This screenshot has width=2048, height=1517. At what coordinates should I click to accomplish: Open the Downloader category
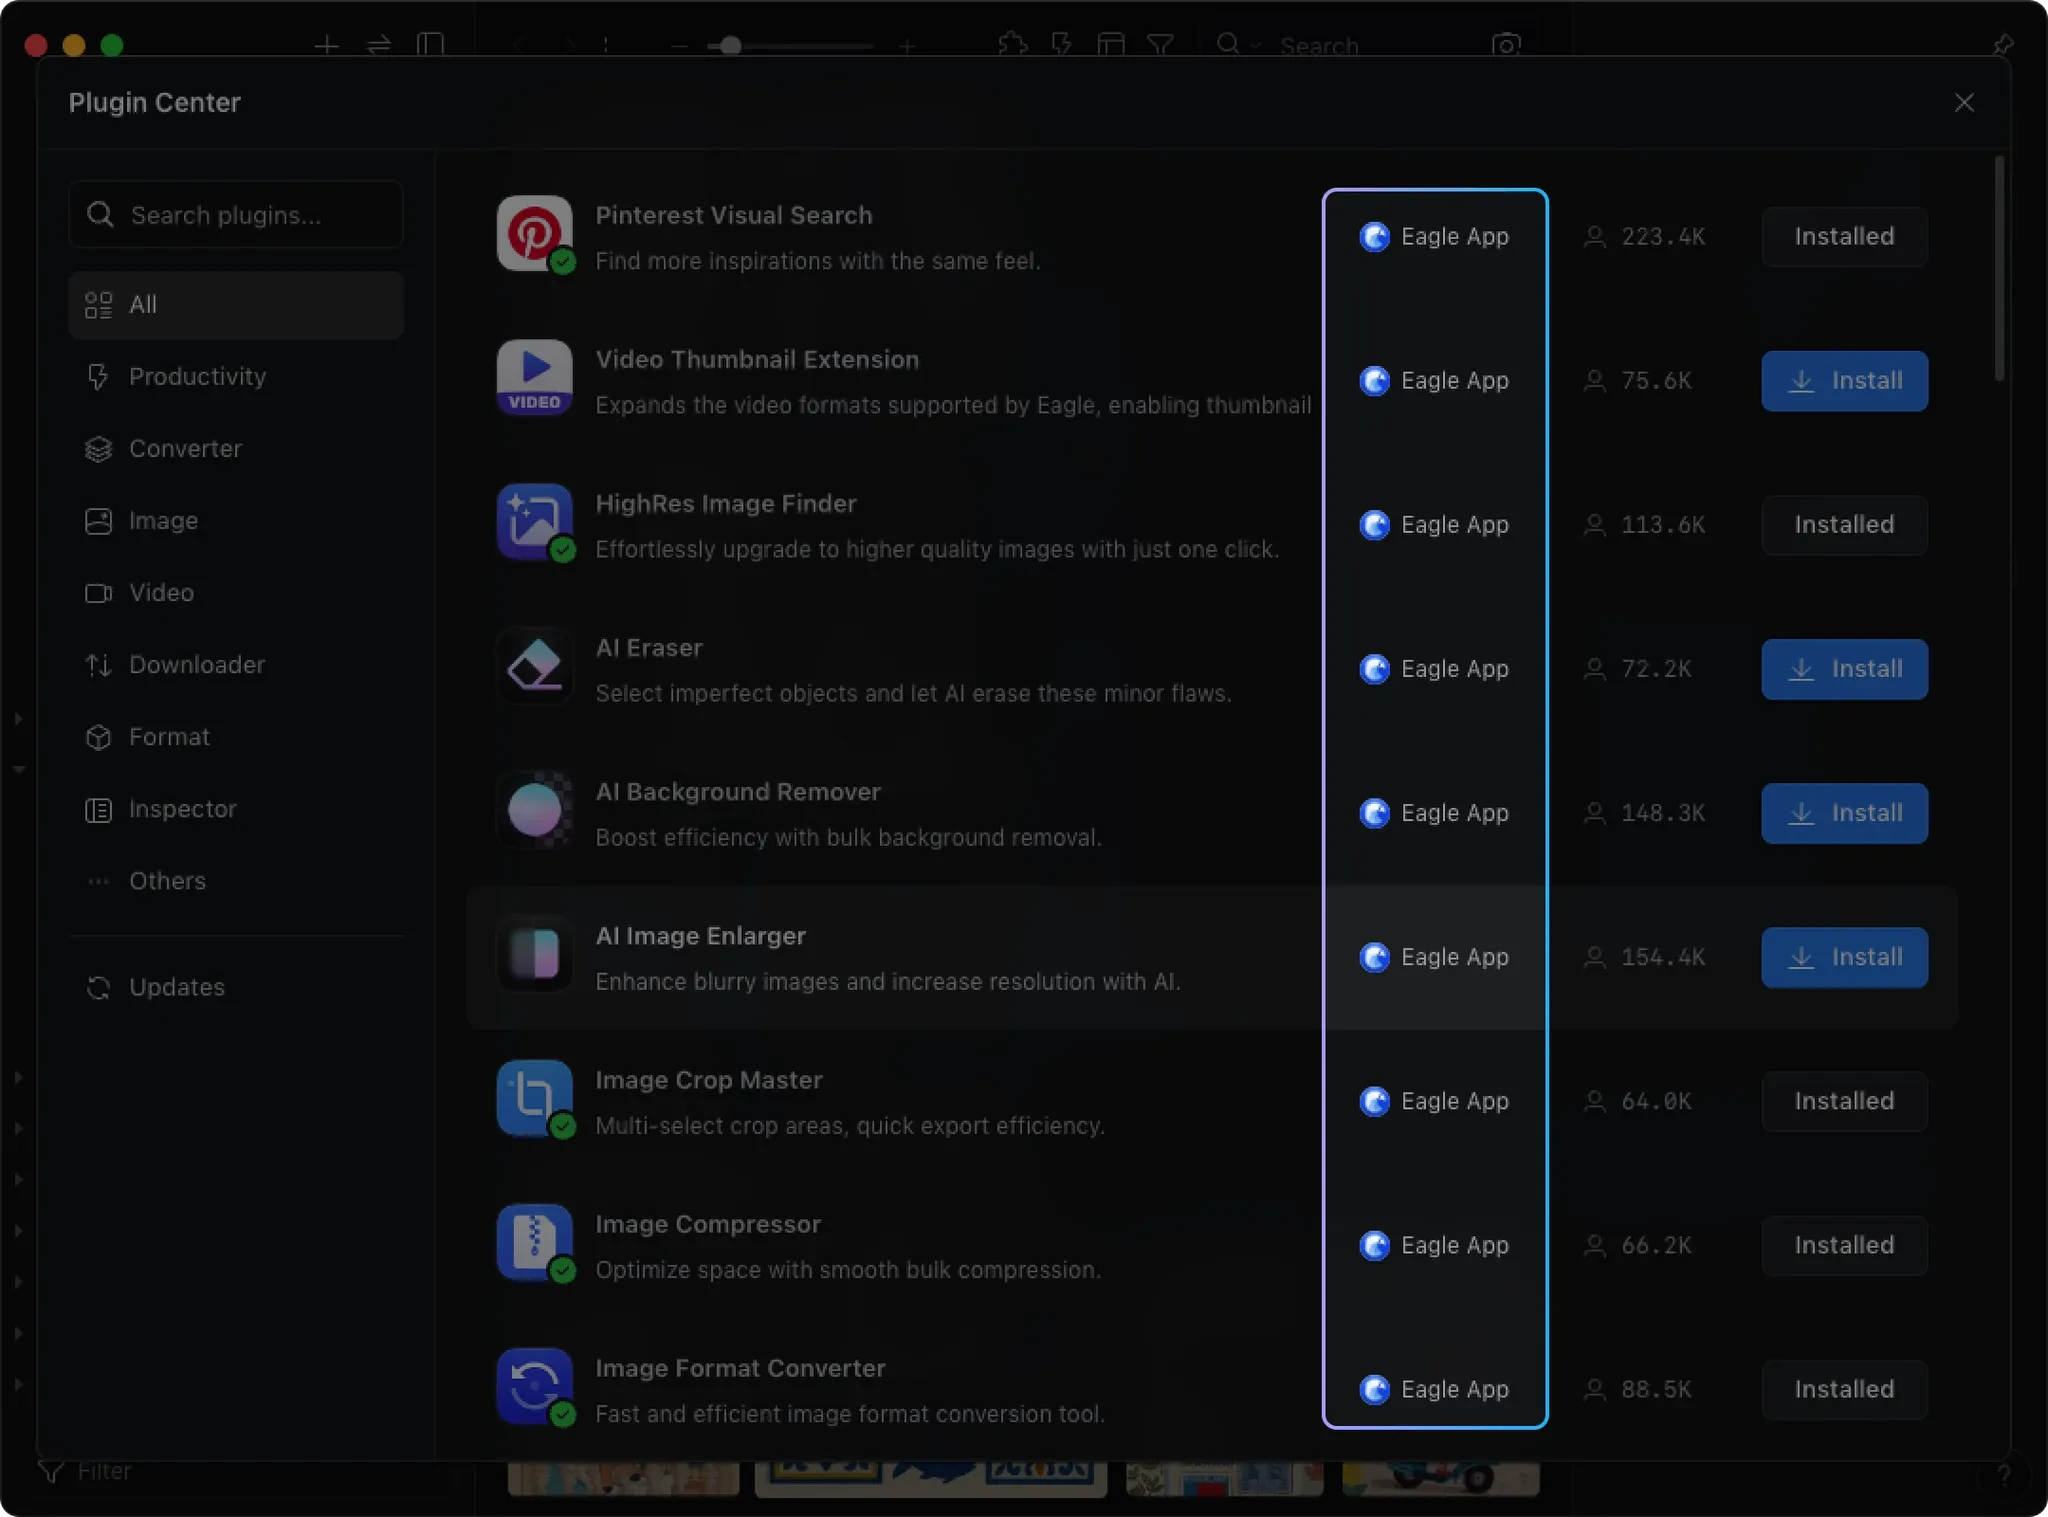click(236, 665)
